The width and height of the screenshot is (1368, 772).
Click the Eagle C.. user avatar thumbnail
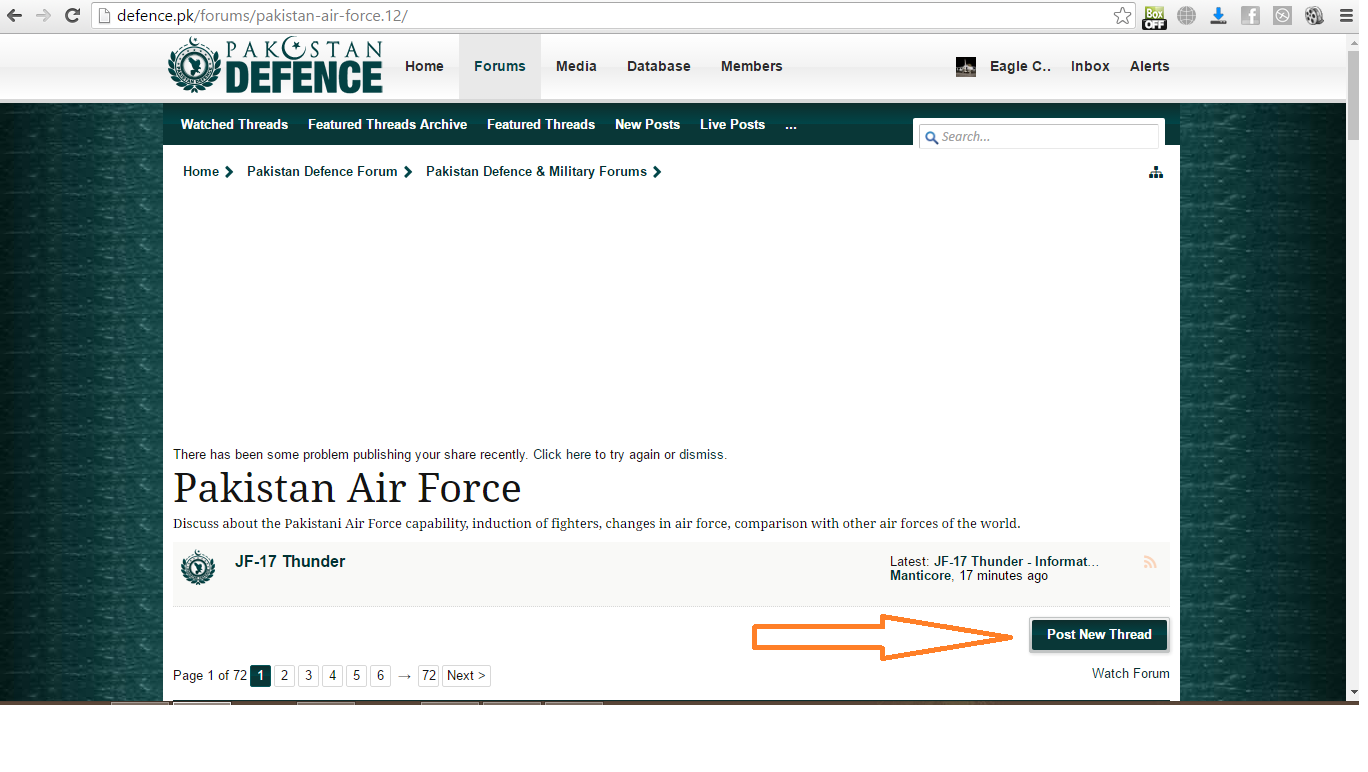pyautogui.click(x=966, y=67)
